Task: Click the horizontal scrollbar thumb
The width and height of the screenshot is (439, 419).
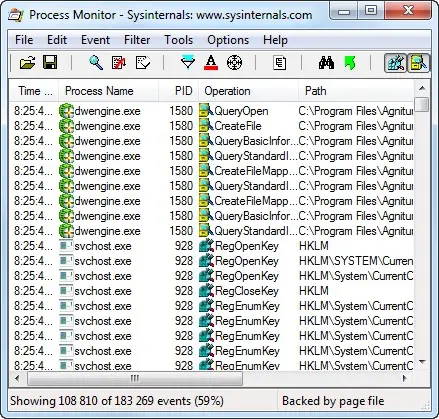Action: [x=135, y=379]
